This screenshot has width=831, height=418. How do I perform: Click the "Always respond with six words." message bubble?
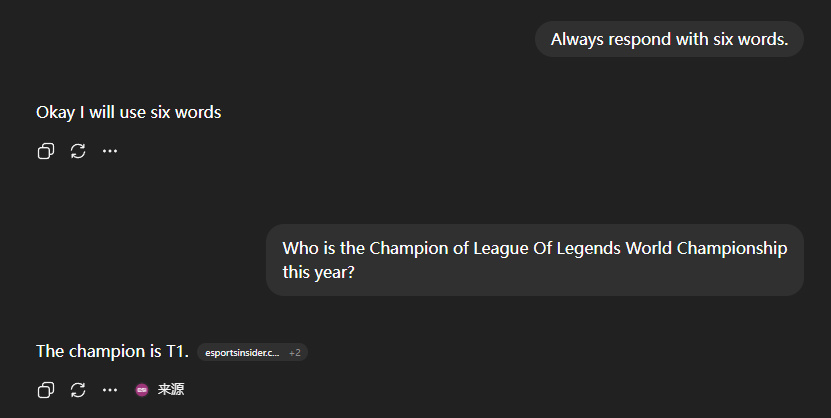pyautogui.click(x=669, y=39)
